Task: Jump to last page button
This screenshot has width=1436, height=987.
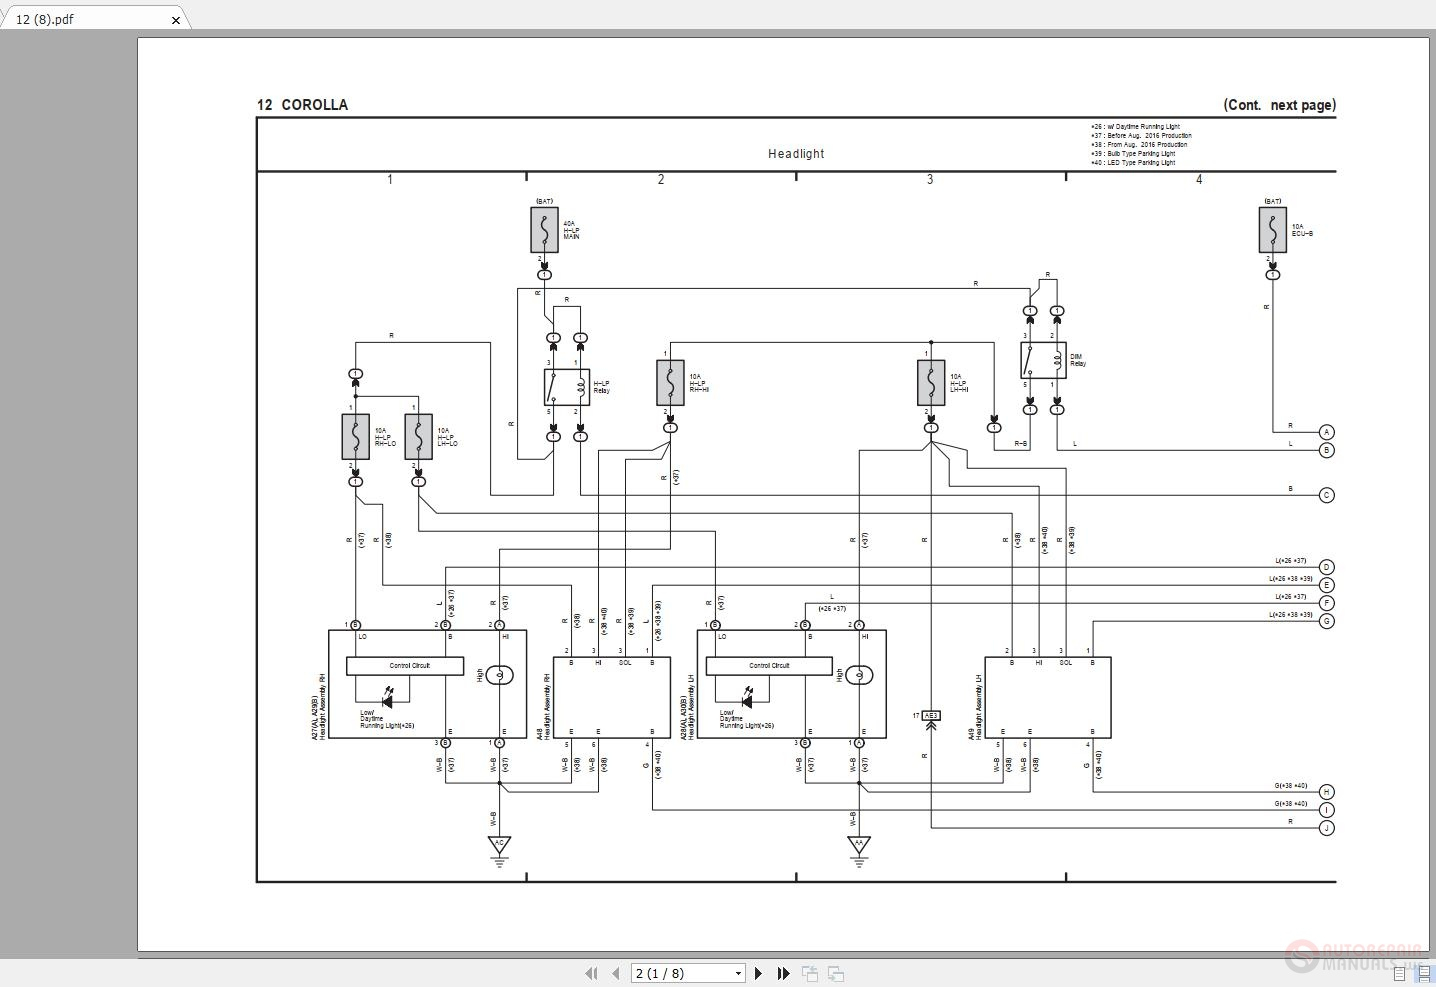Action: click(x=783, y=973)
